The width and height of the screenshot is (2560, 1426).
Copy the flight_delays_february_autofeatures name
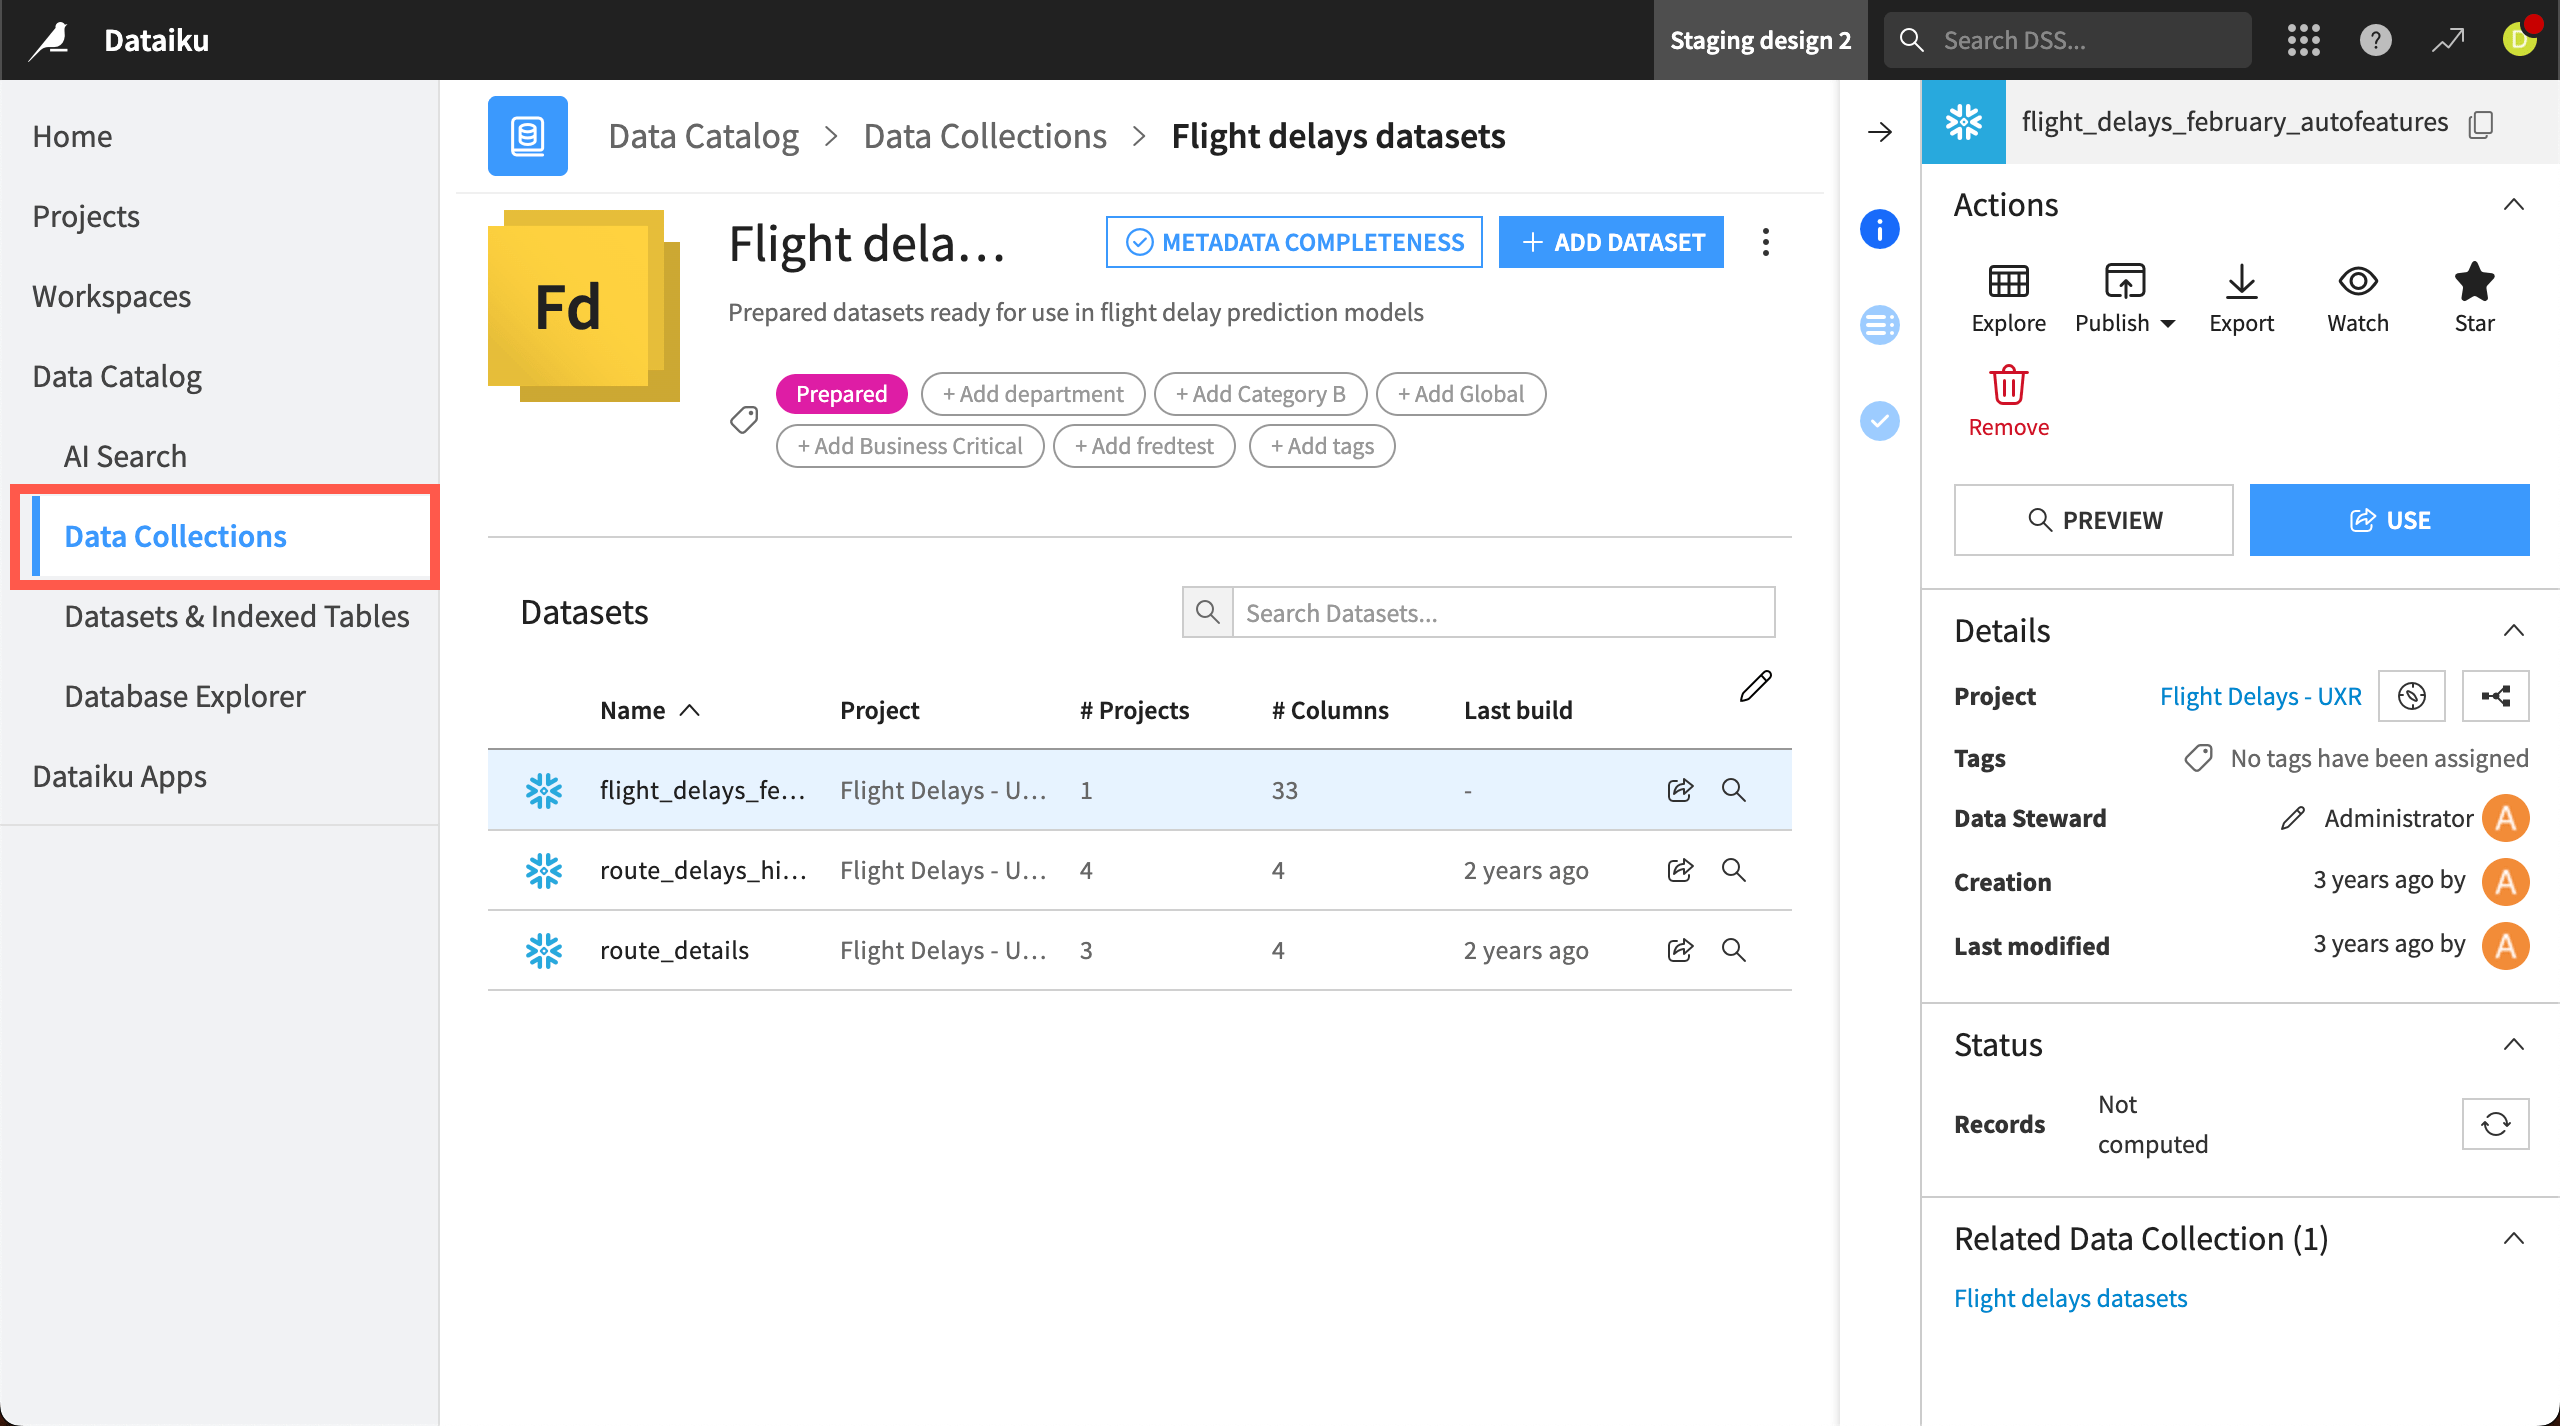pos(2481,122)
